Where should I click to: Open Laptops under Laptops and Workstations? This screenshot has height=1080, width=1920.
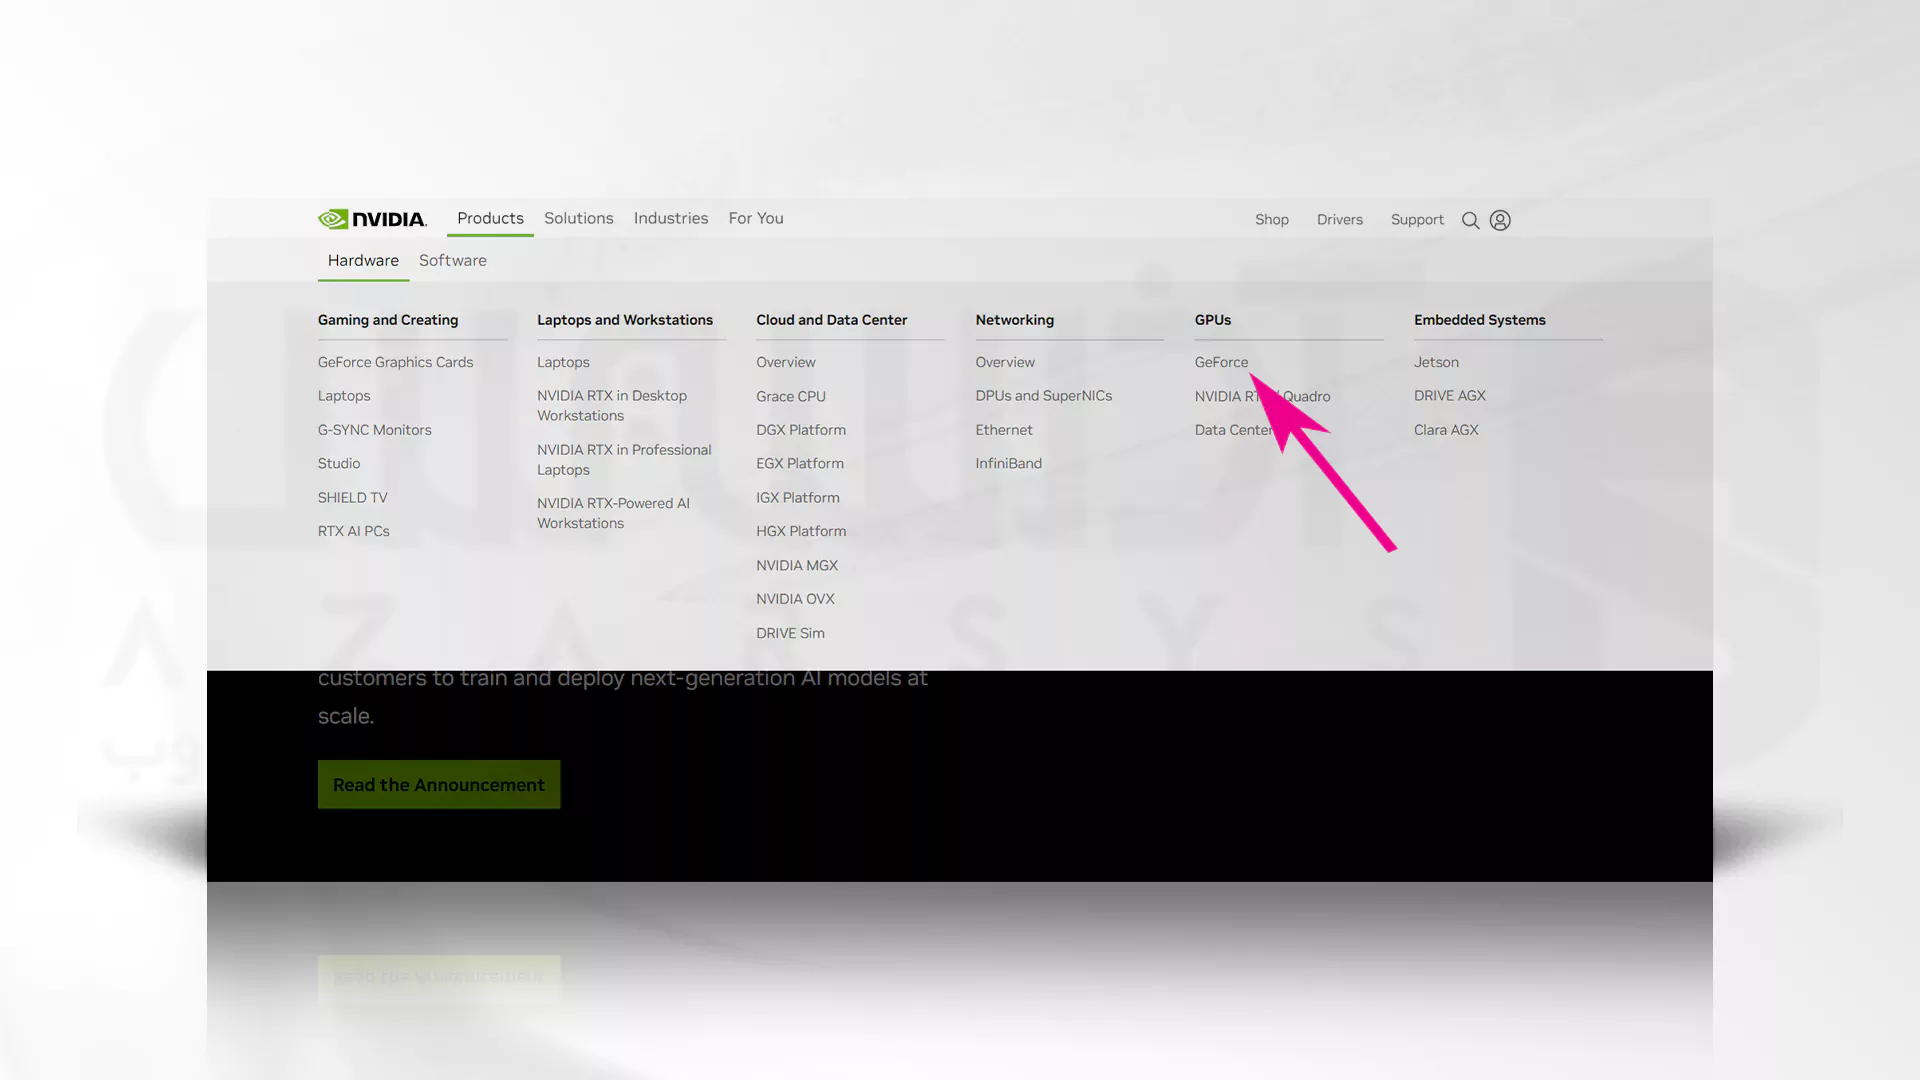pos(563,362)
